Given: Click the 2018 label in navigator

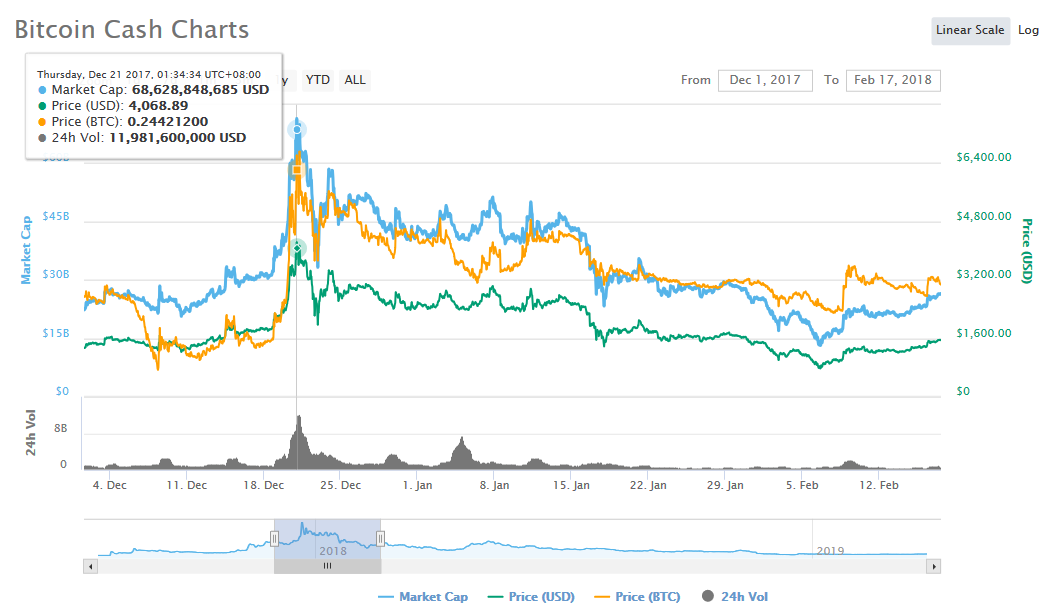Looking at the screenshot, I should (333, 551).
